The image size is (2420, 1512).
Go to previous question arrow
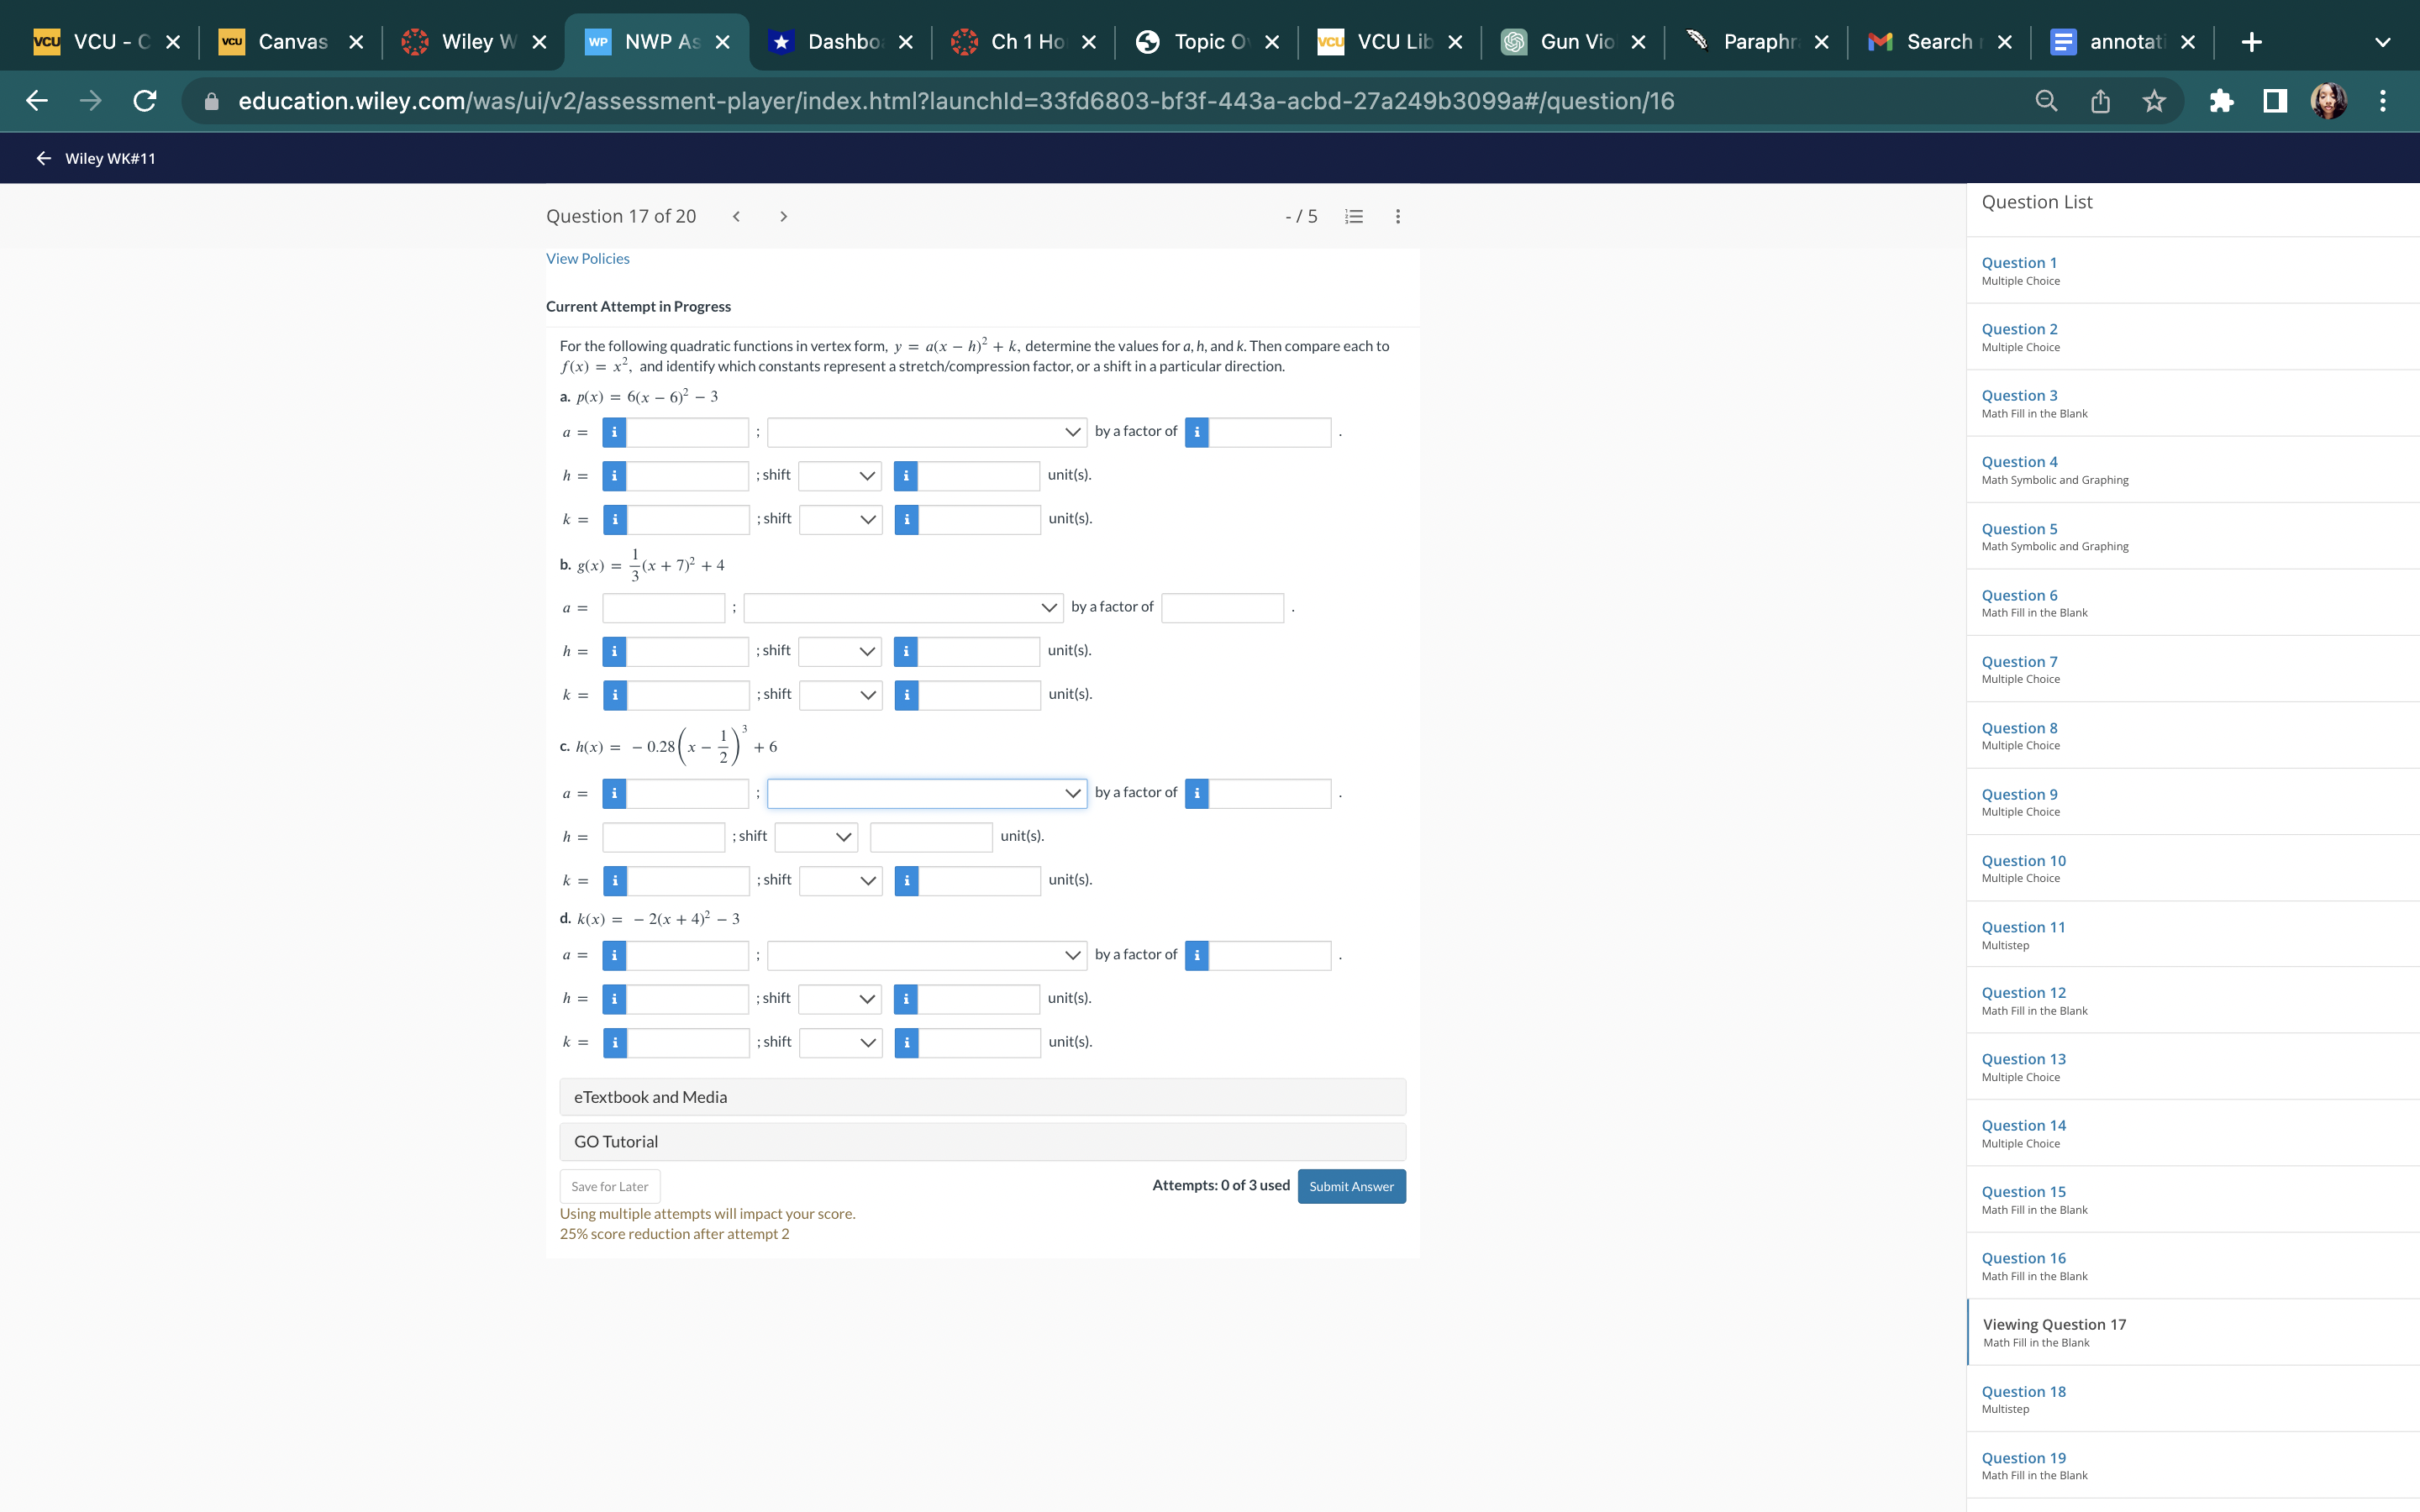736,216
